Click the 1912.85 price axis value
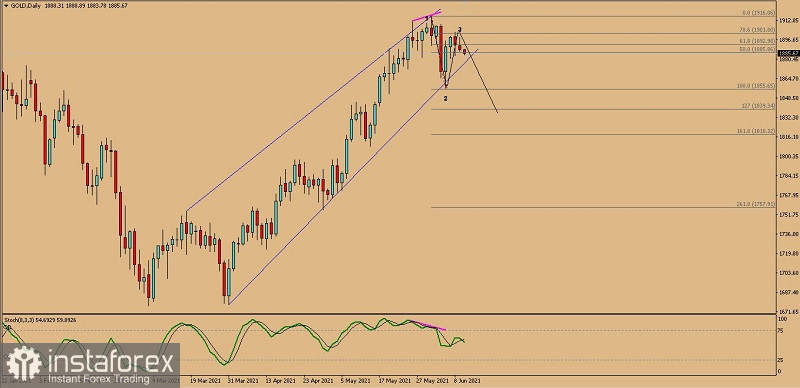Image resolution: width=800 pixels, height=388 pixels. 788,20
